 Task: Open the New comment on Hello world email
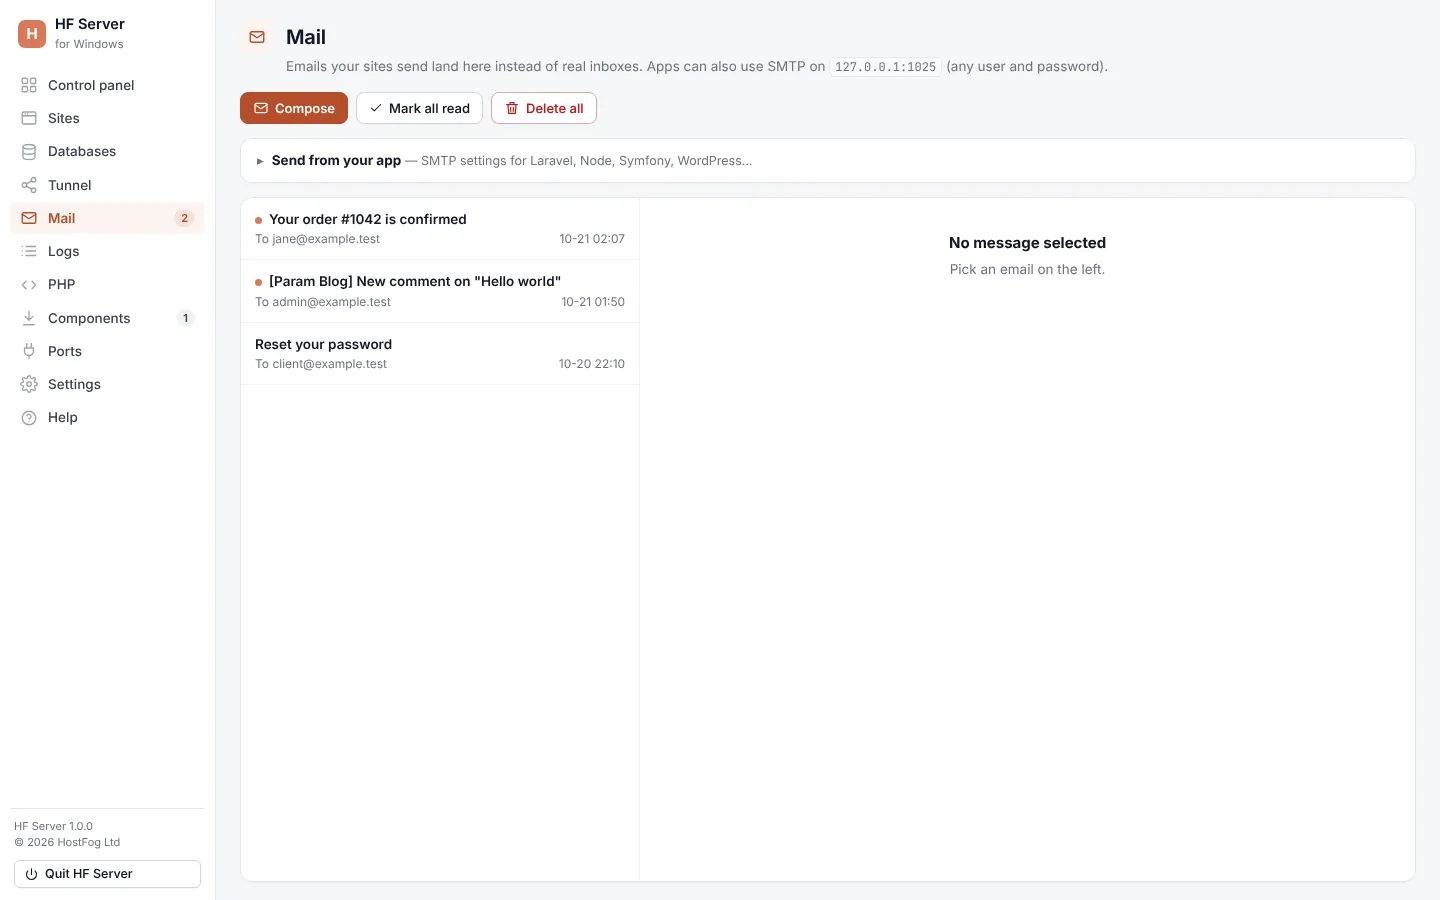click(x=440, y=291)
